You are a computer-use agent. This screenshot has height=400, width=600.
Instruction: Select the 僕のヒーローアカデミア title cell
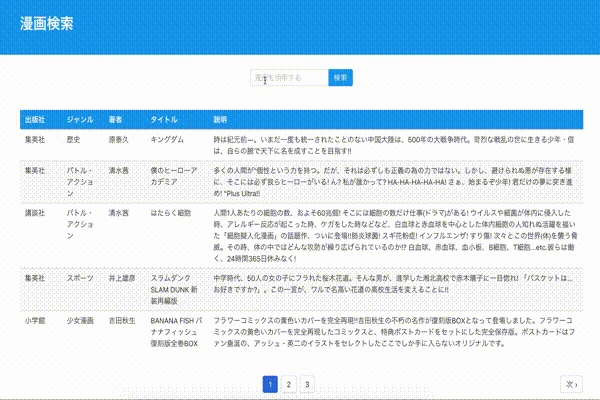click(174, 176)
